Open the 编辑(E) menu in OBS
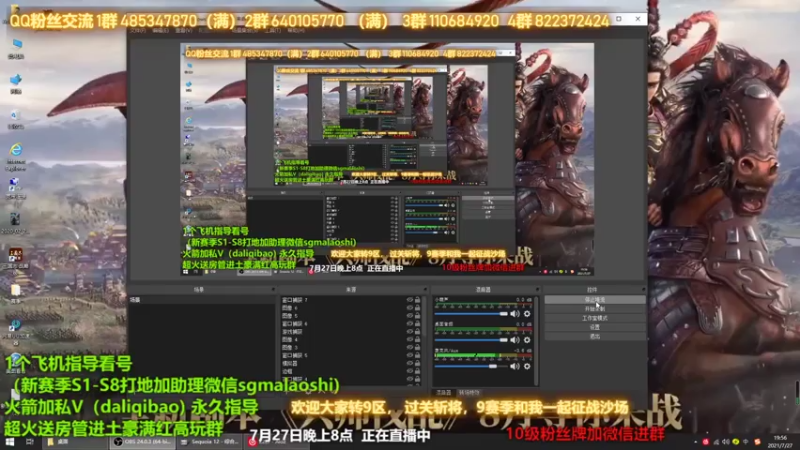 tap(160, 31)
